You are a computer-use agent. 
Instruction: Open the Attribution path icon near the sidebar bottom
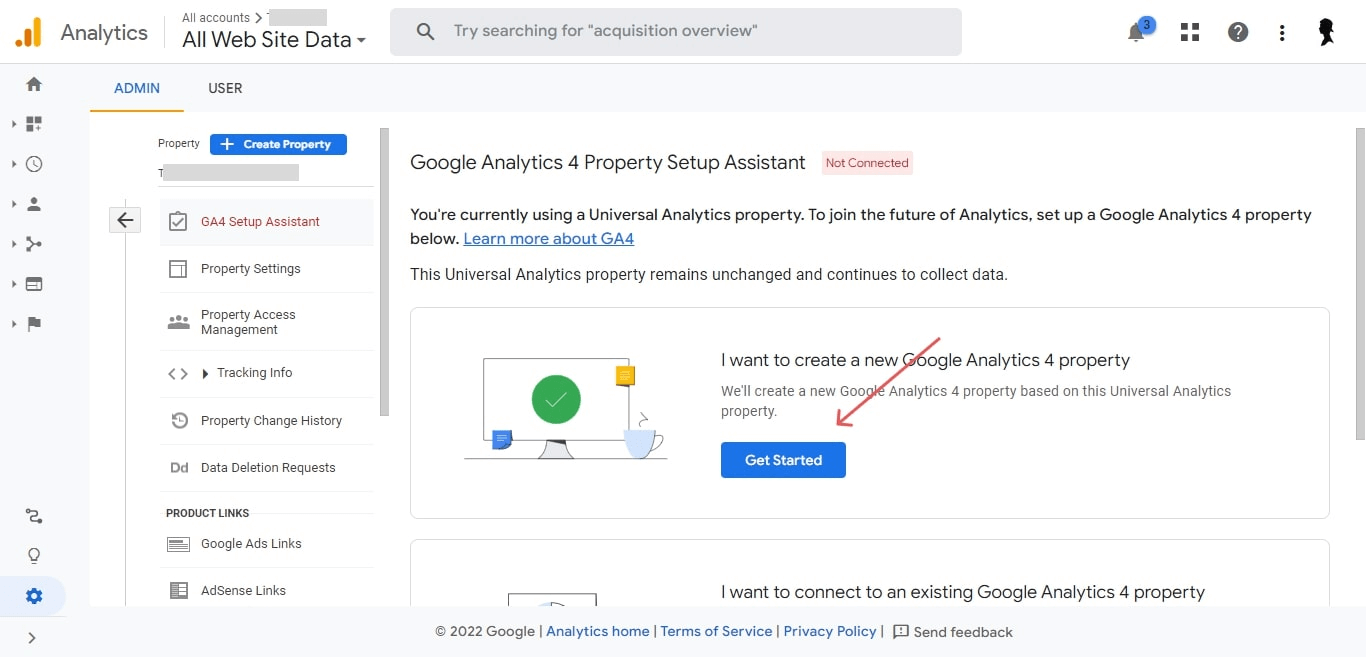(x=34, y=516)
